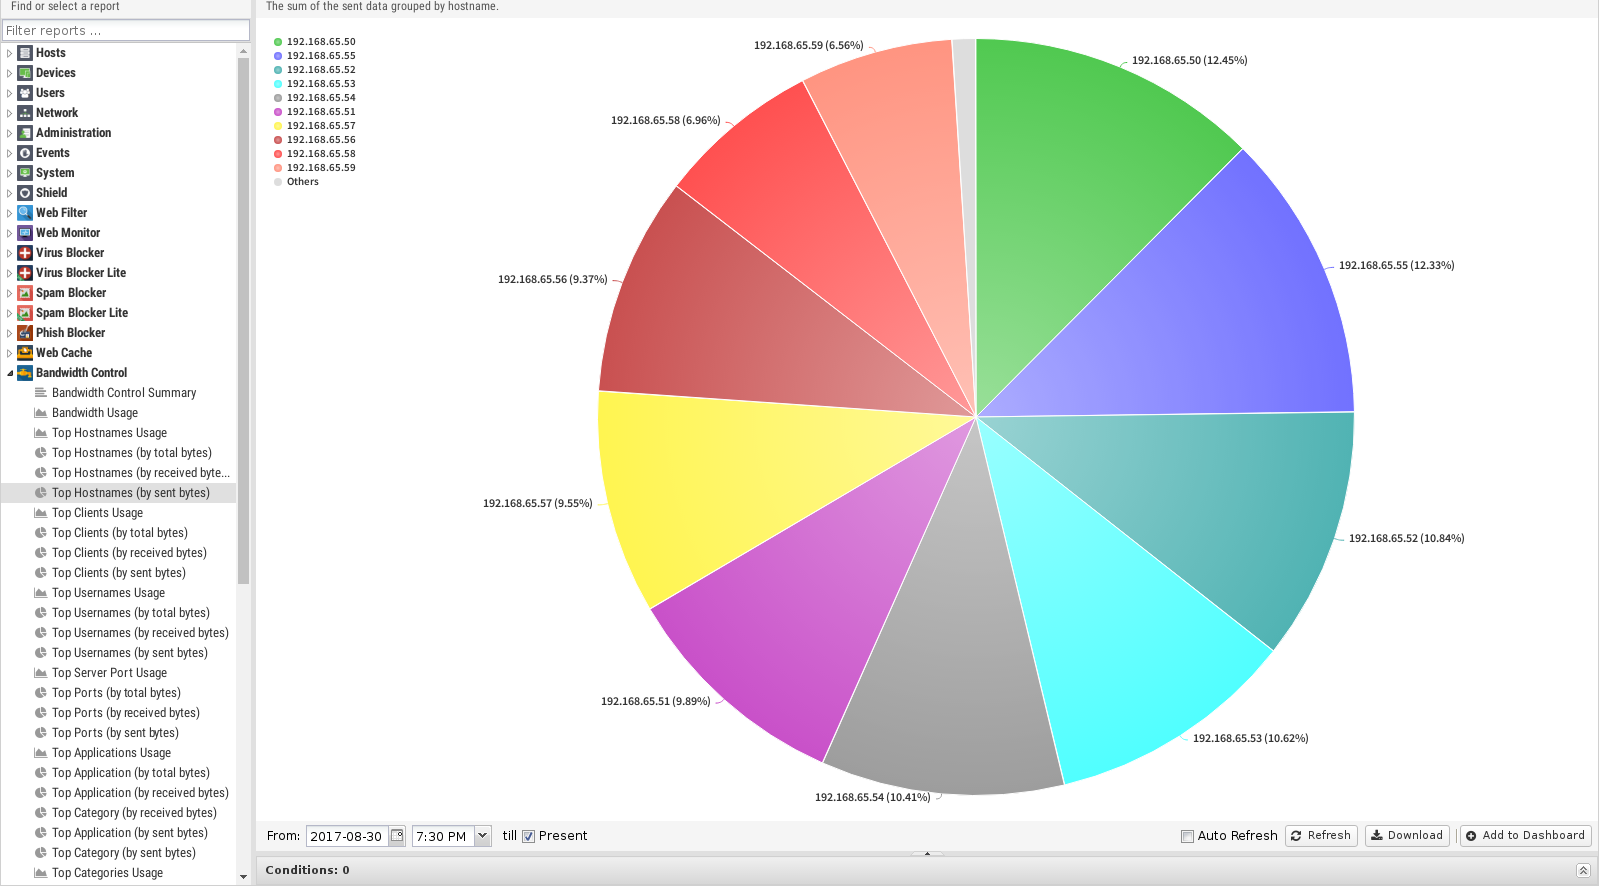Expand the Web Cache tree node

(x=10, y=353)
